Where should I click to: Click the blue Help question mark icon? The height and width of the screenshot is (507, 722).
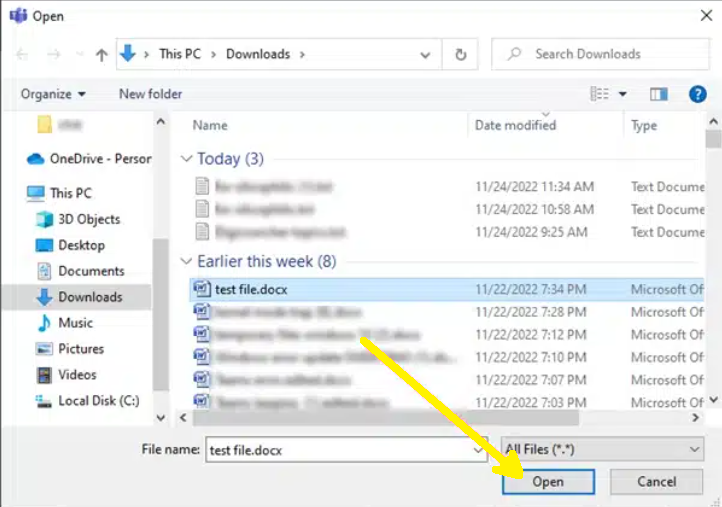[x=698, y=94]
